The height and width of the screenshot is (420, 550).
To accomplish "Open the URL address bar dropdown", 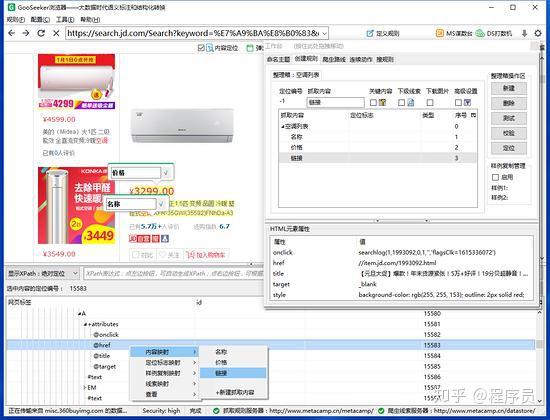I will pos(324,33).
